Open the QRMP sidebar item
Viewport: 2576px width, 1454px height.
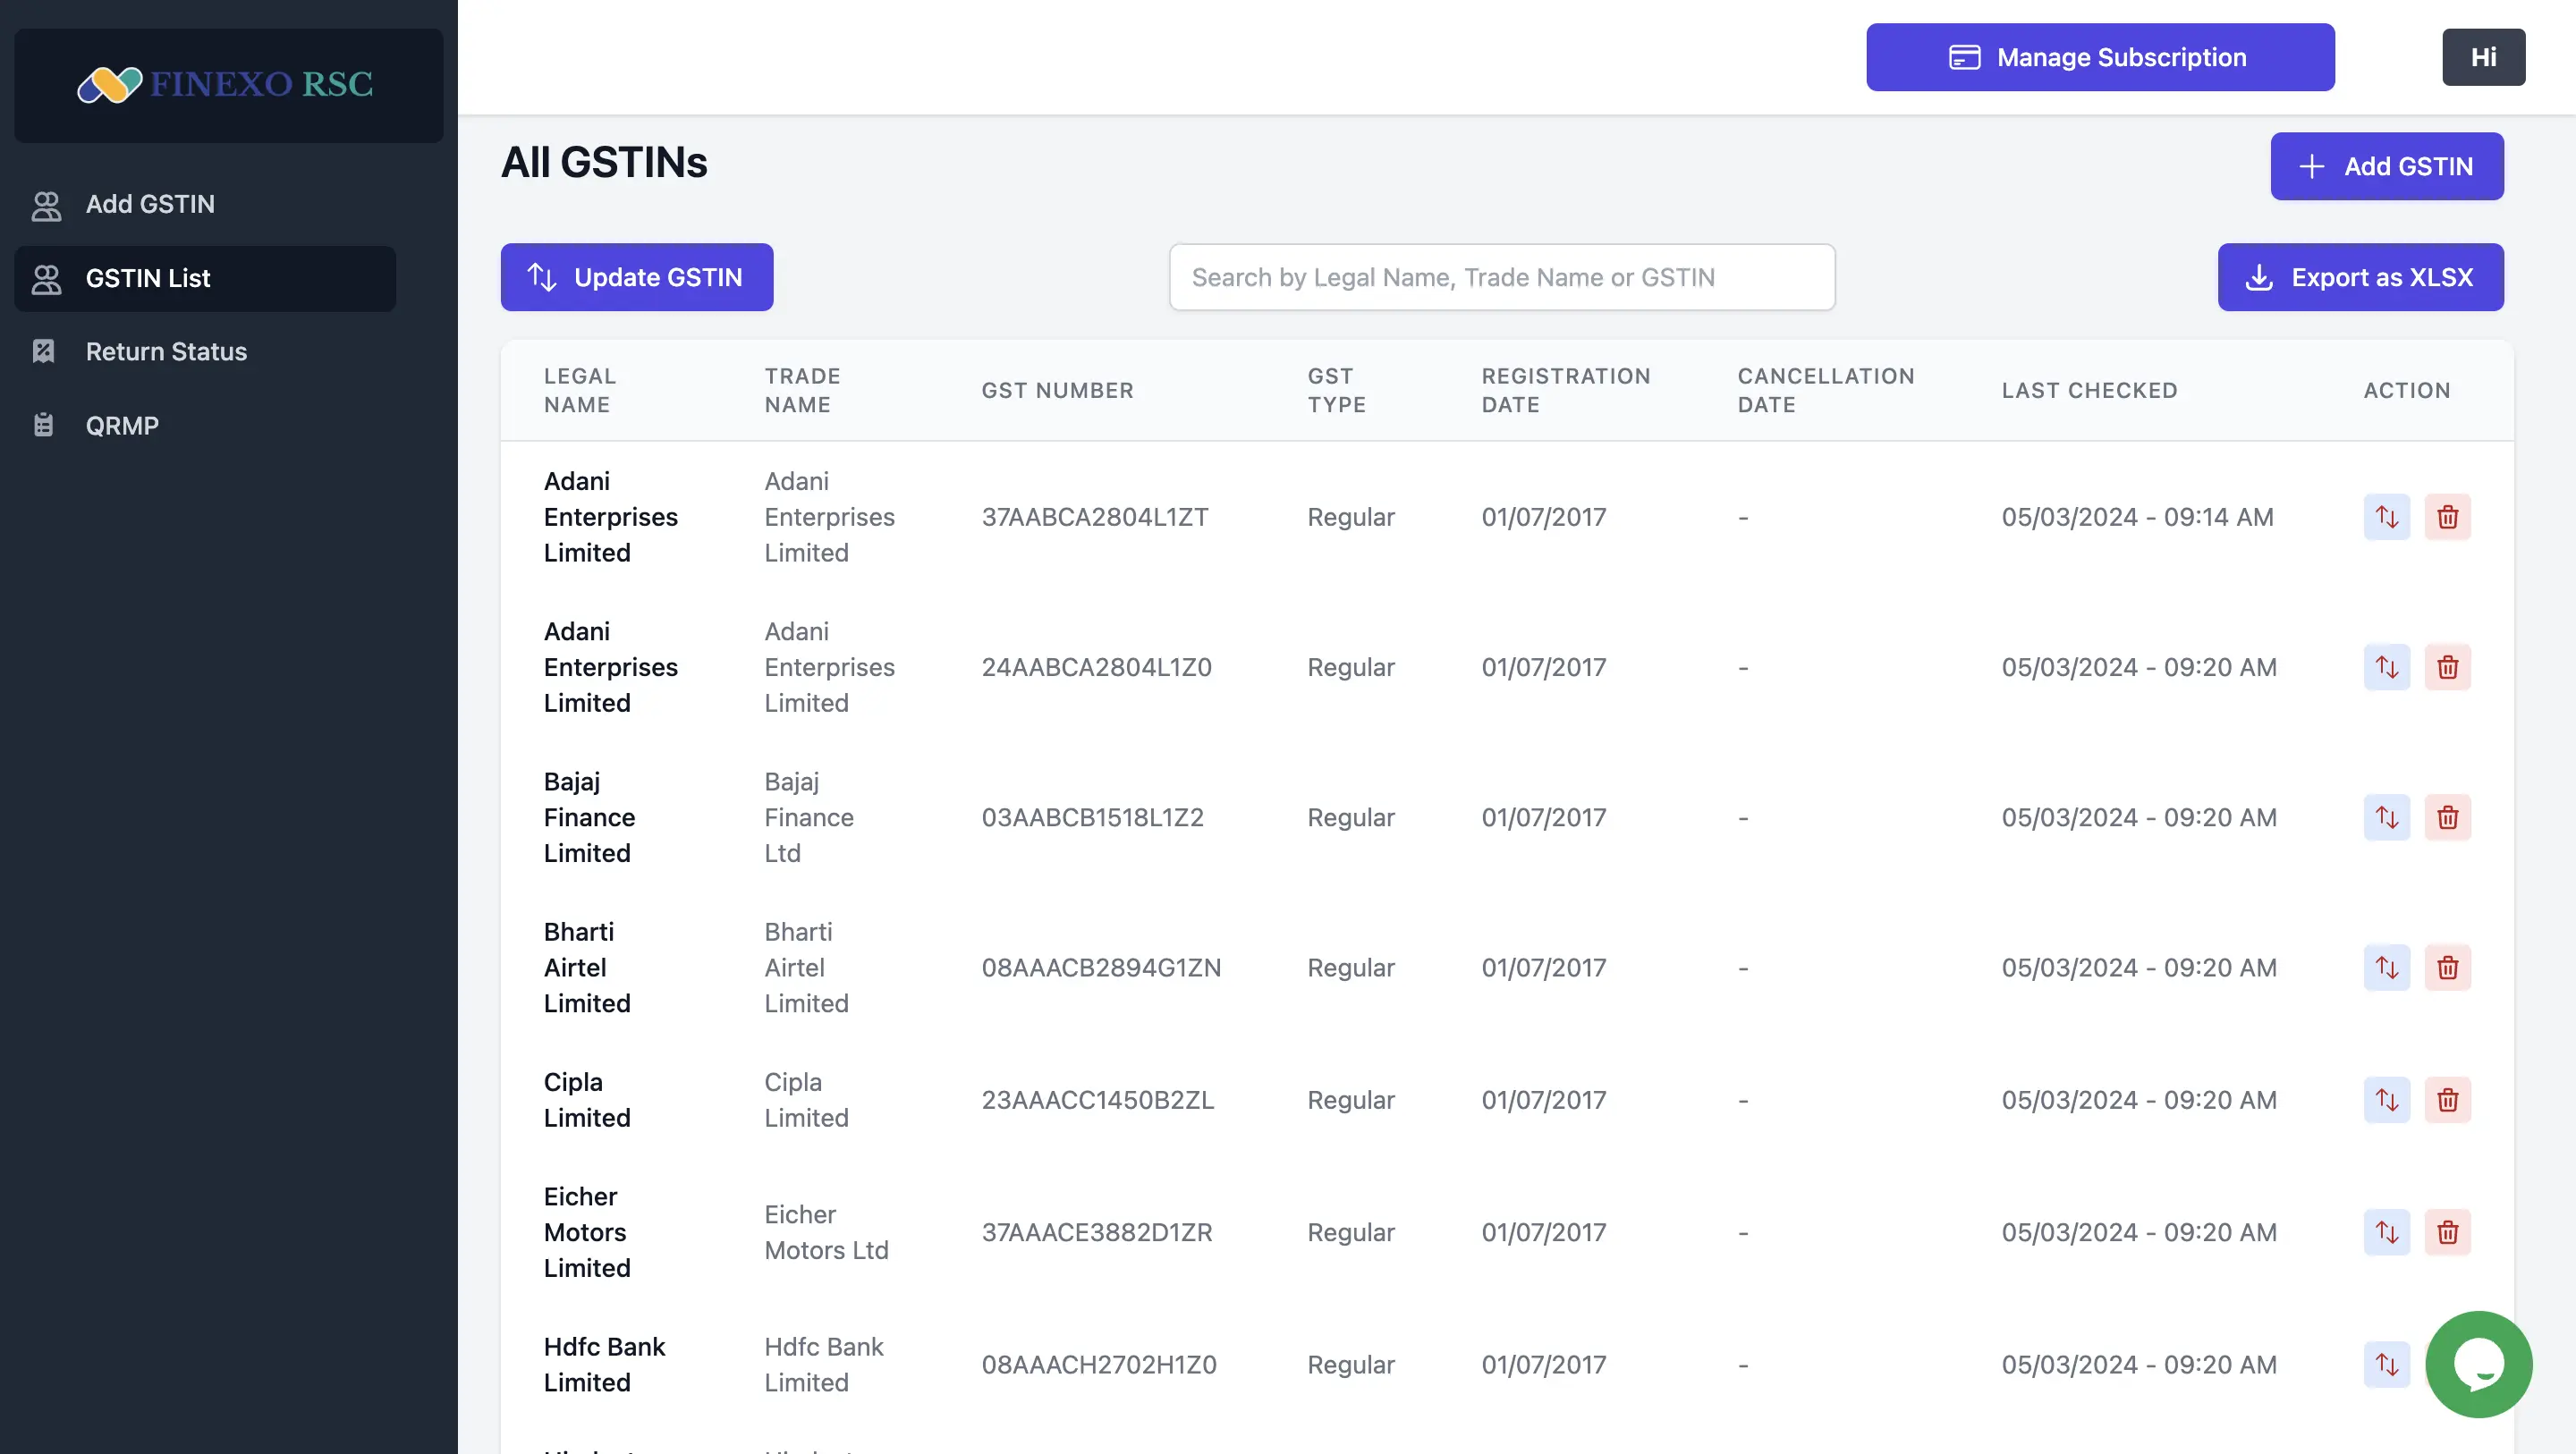[x=205, y=426]
